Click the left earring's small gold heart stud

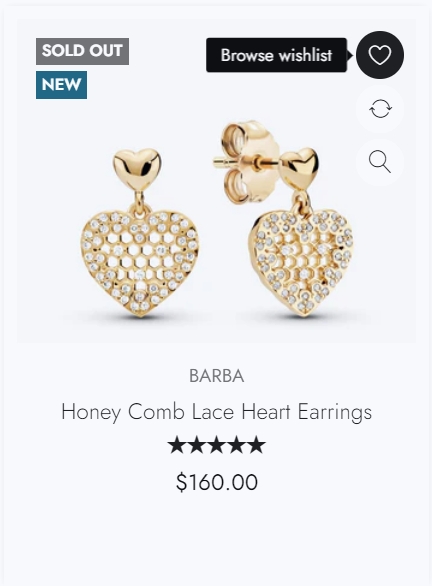click(137, 169)
